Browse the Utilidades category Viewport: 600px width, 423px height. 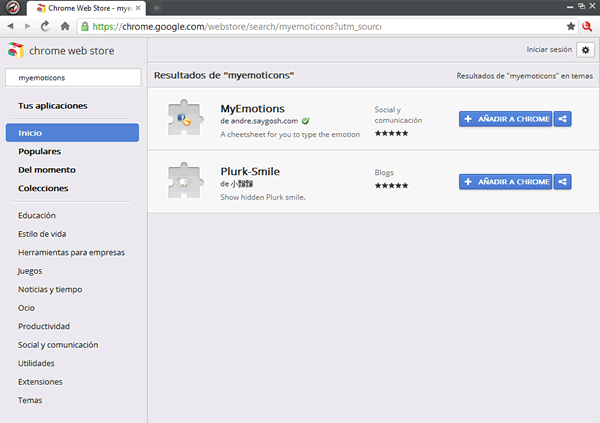tap(36, 363)
